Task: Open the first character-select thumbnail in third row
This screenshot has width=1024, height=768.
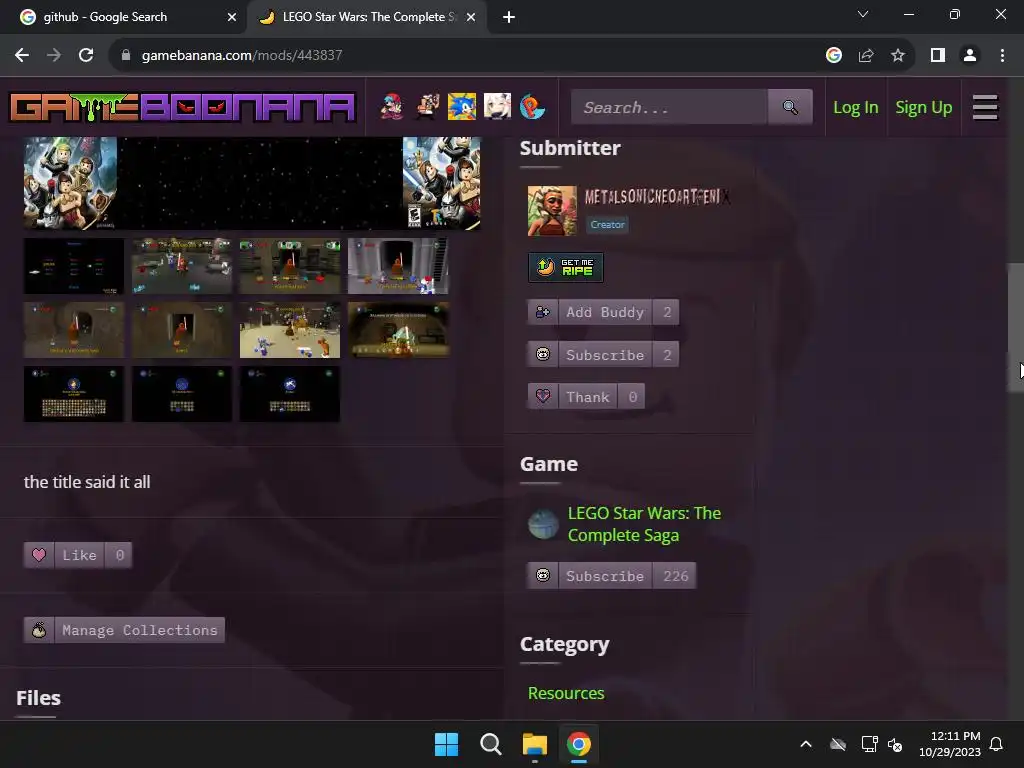Action: pyautogui.click(x=74, y=394)
